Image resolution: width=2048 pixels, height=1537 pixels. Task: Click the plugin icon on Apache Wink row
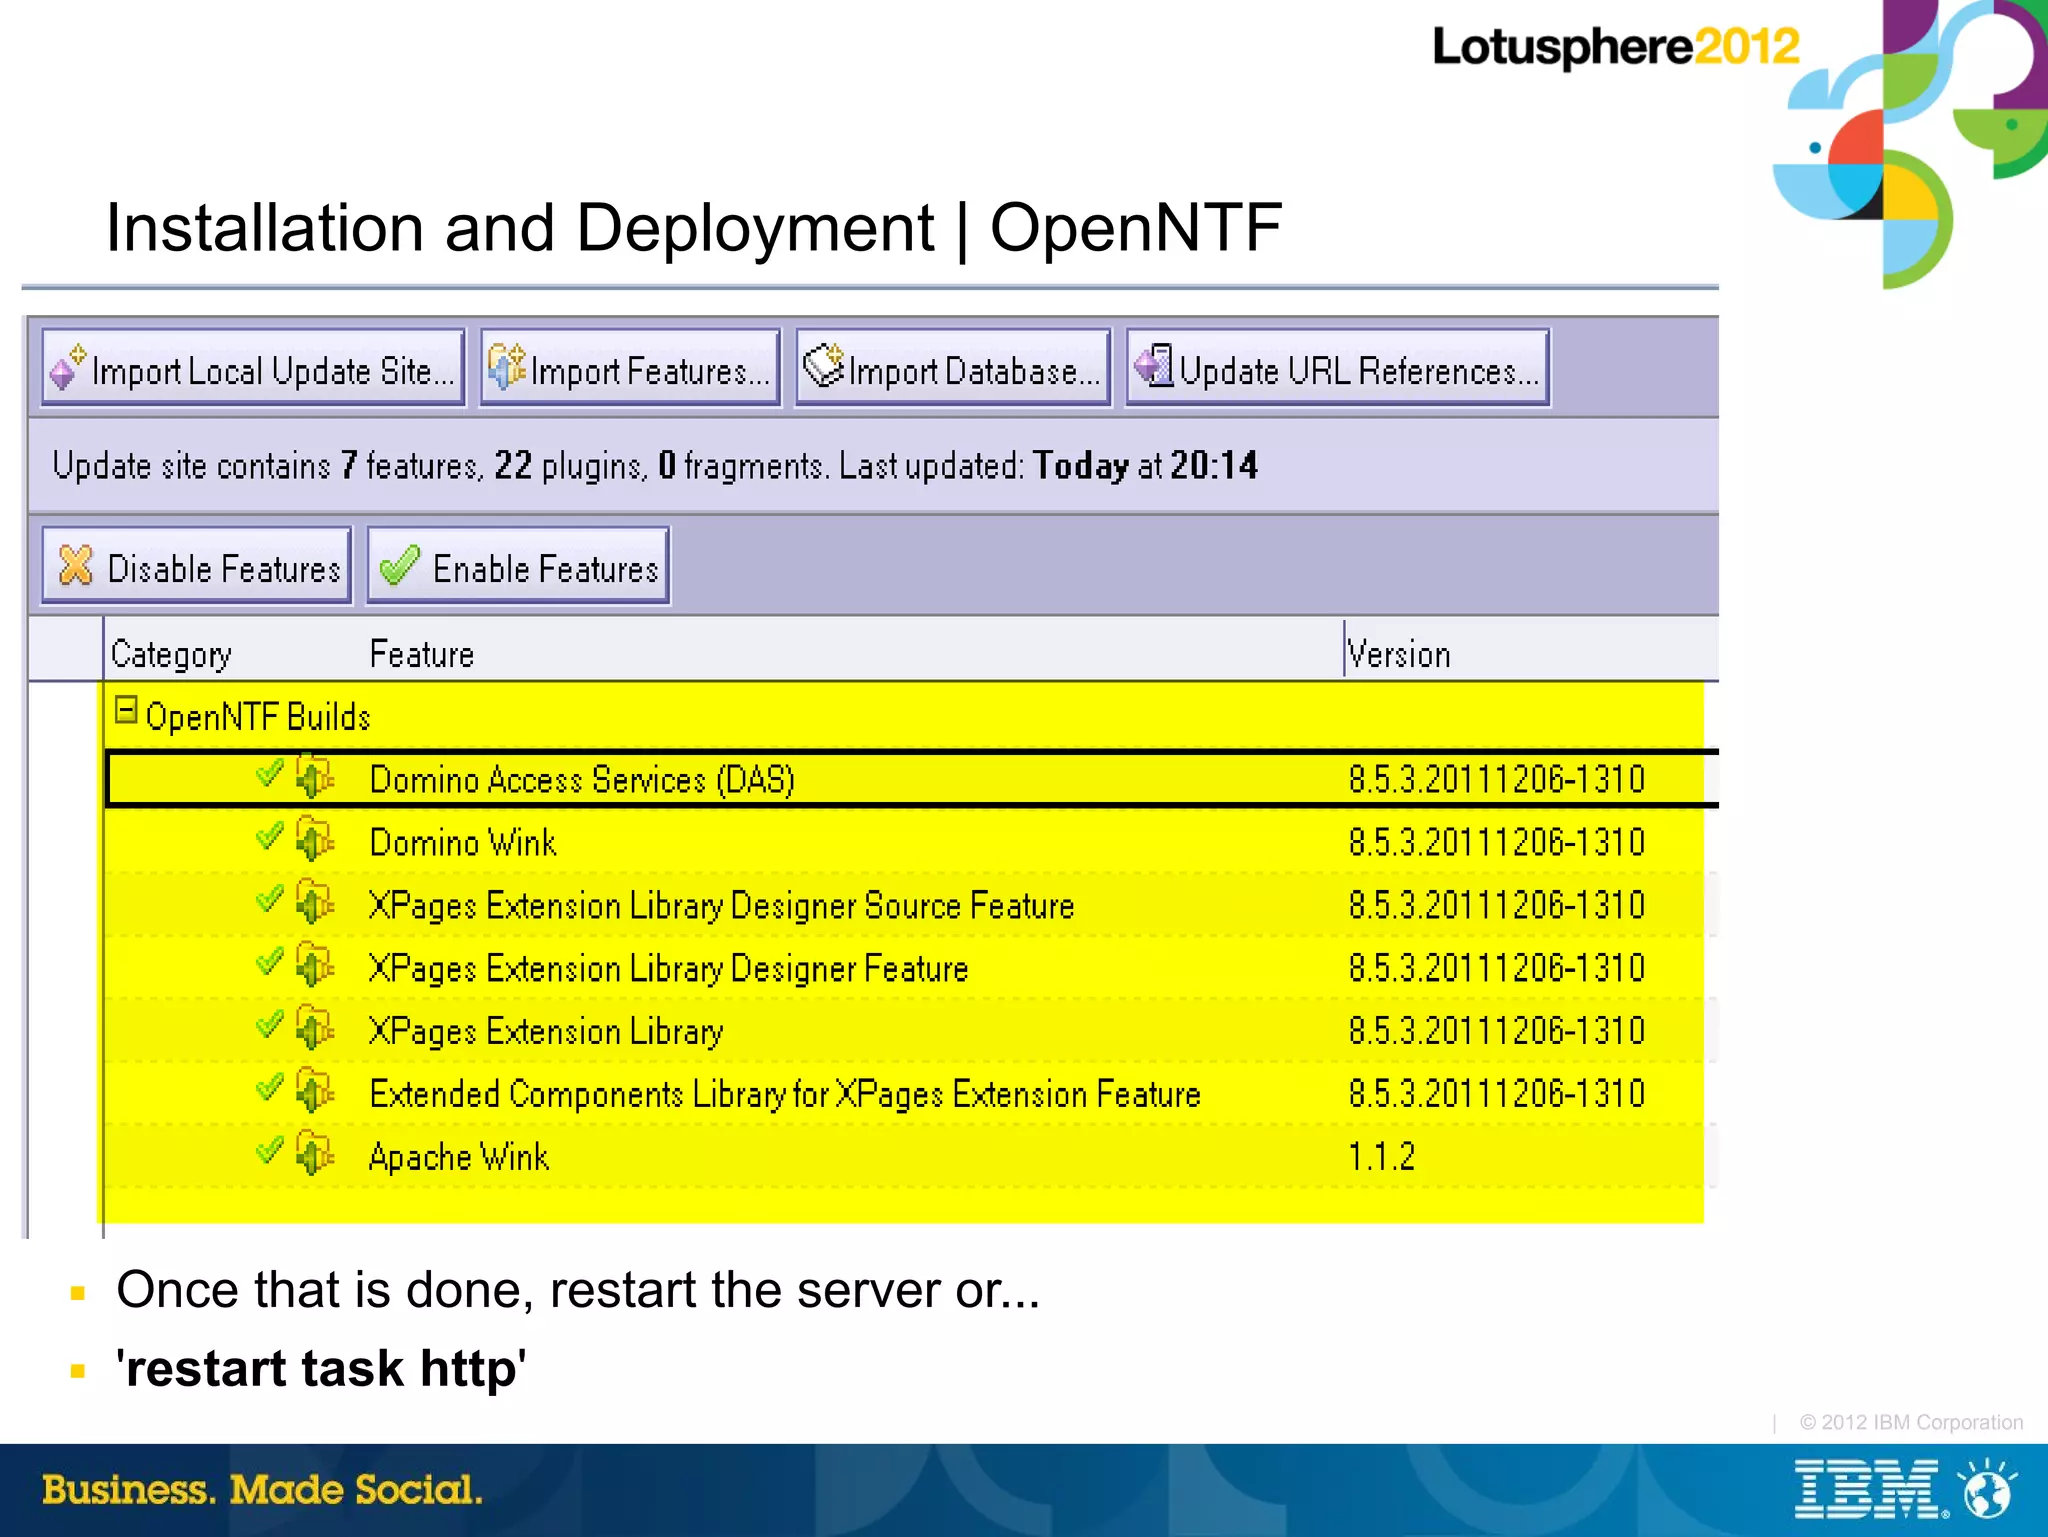coord(315,1155)
